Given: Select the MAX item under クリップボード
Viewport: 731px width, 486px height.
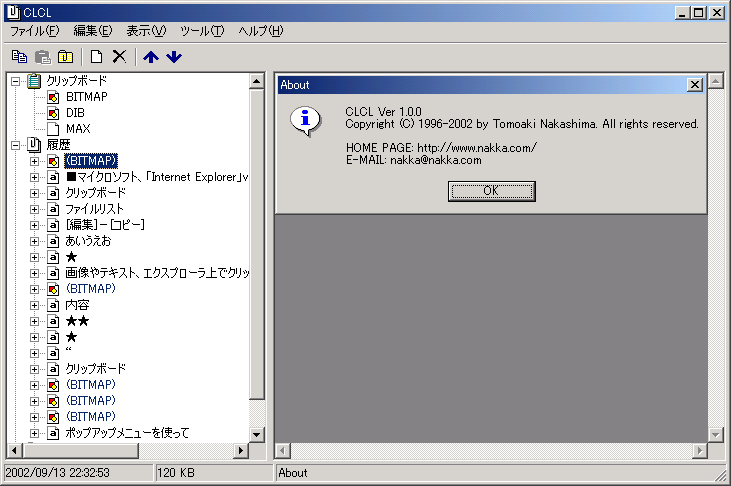Looking at the screenshot, I should 78,129.
